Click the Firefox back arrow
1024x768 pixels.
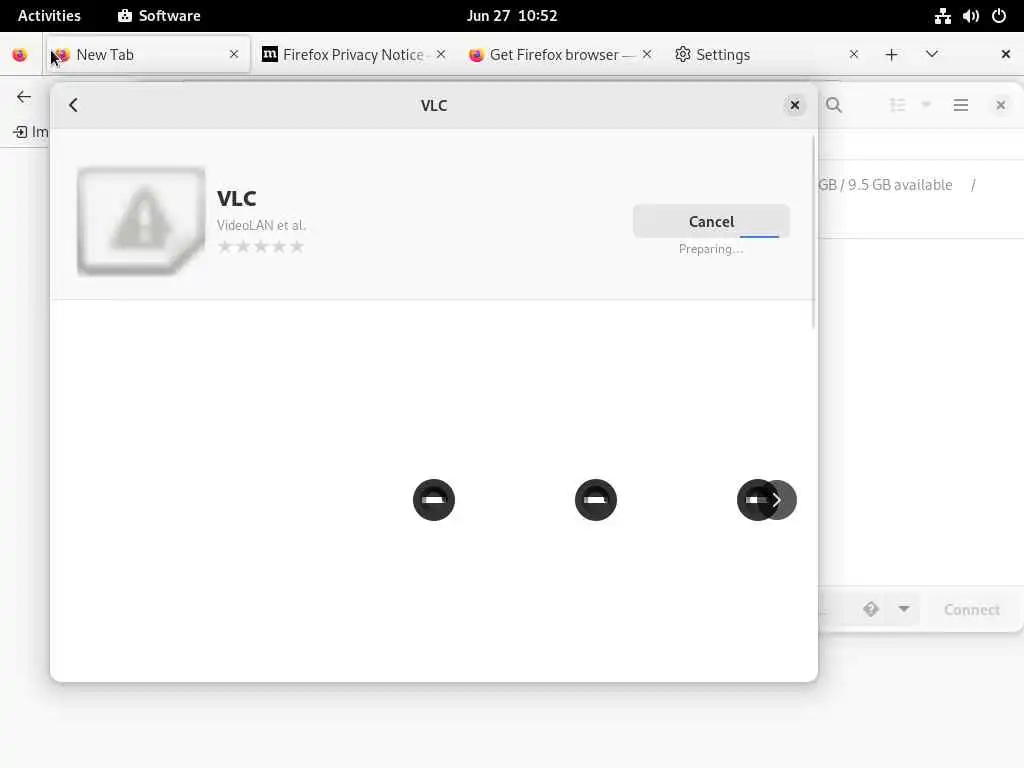coord(24,97)
